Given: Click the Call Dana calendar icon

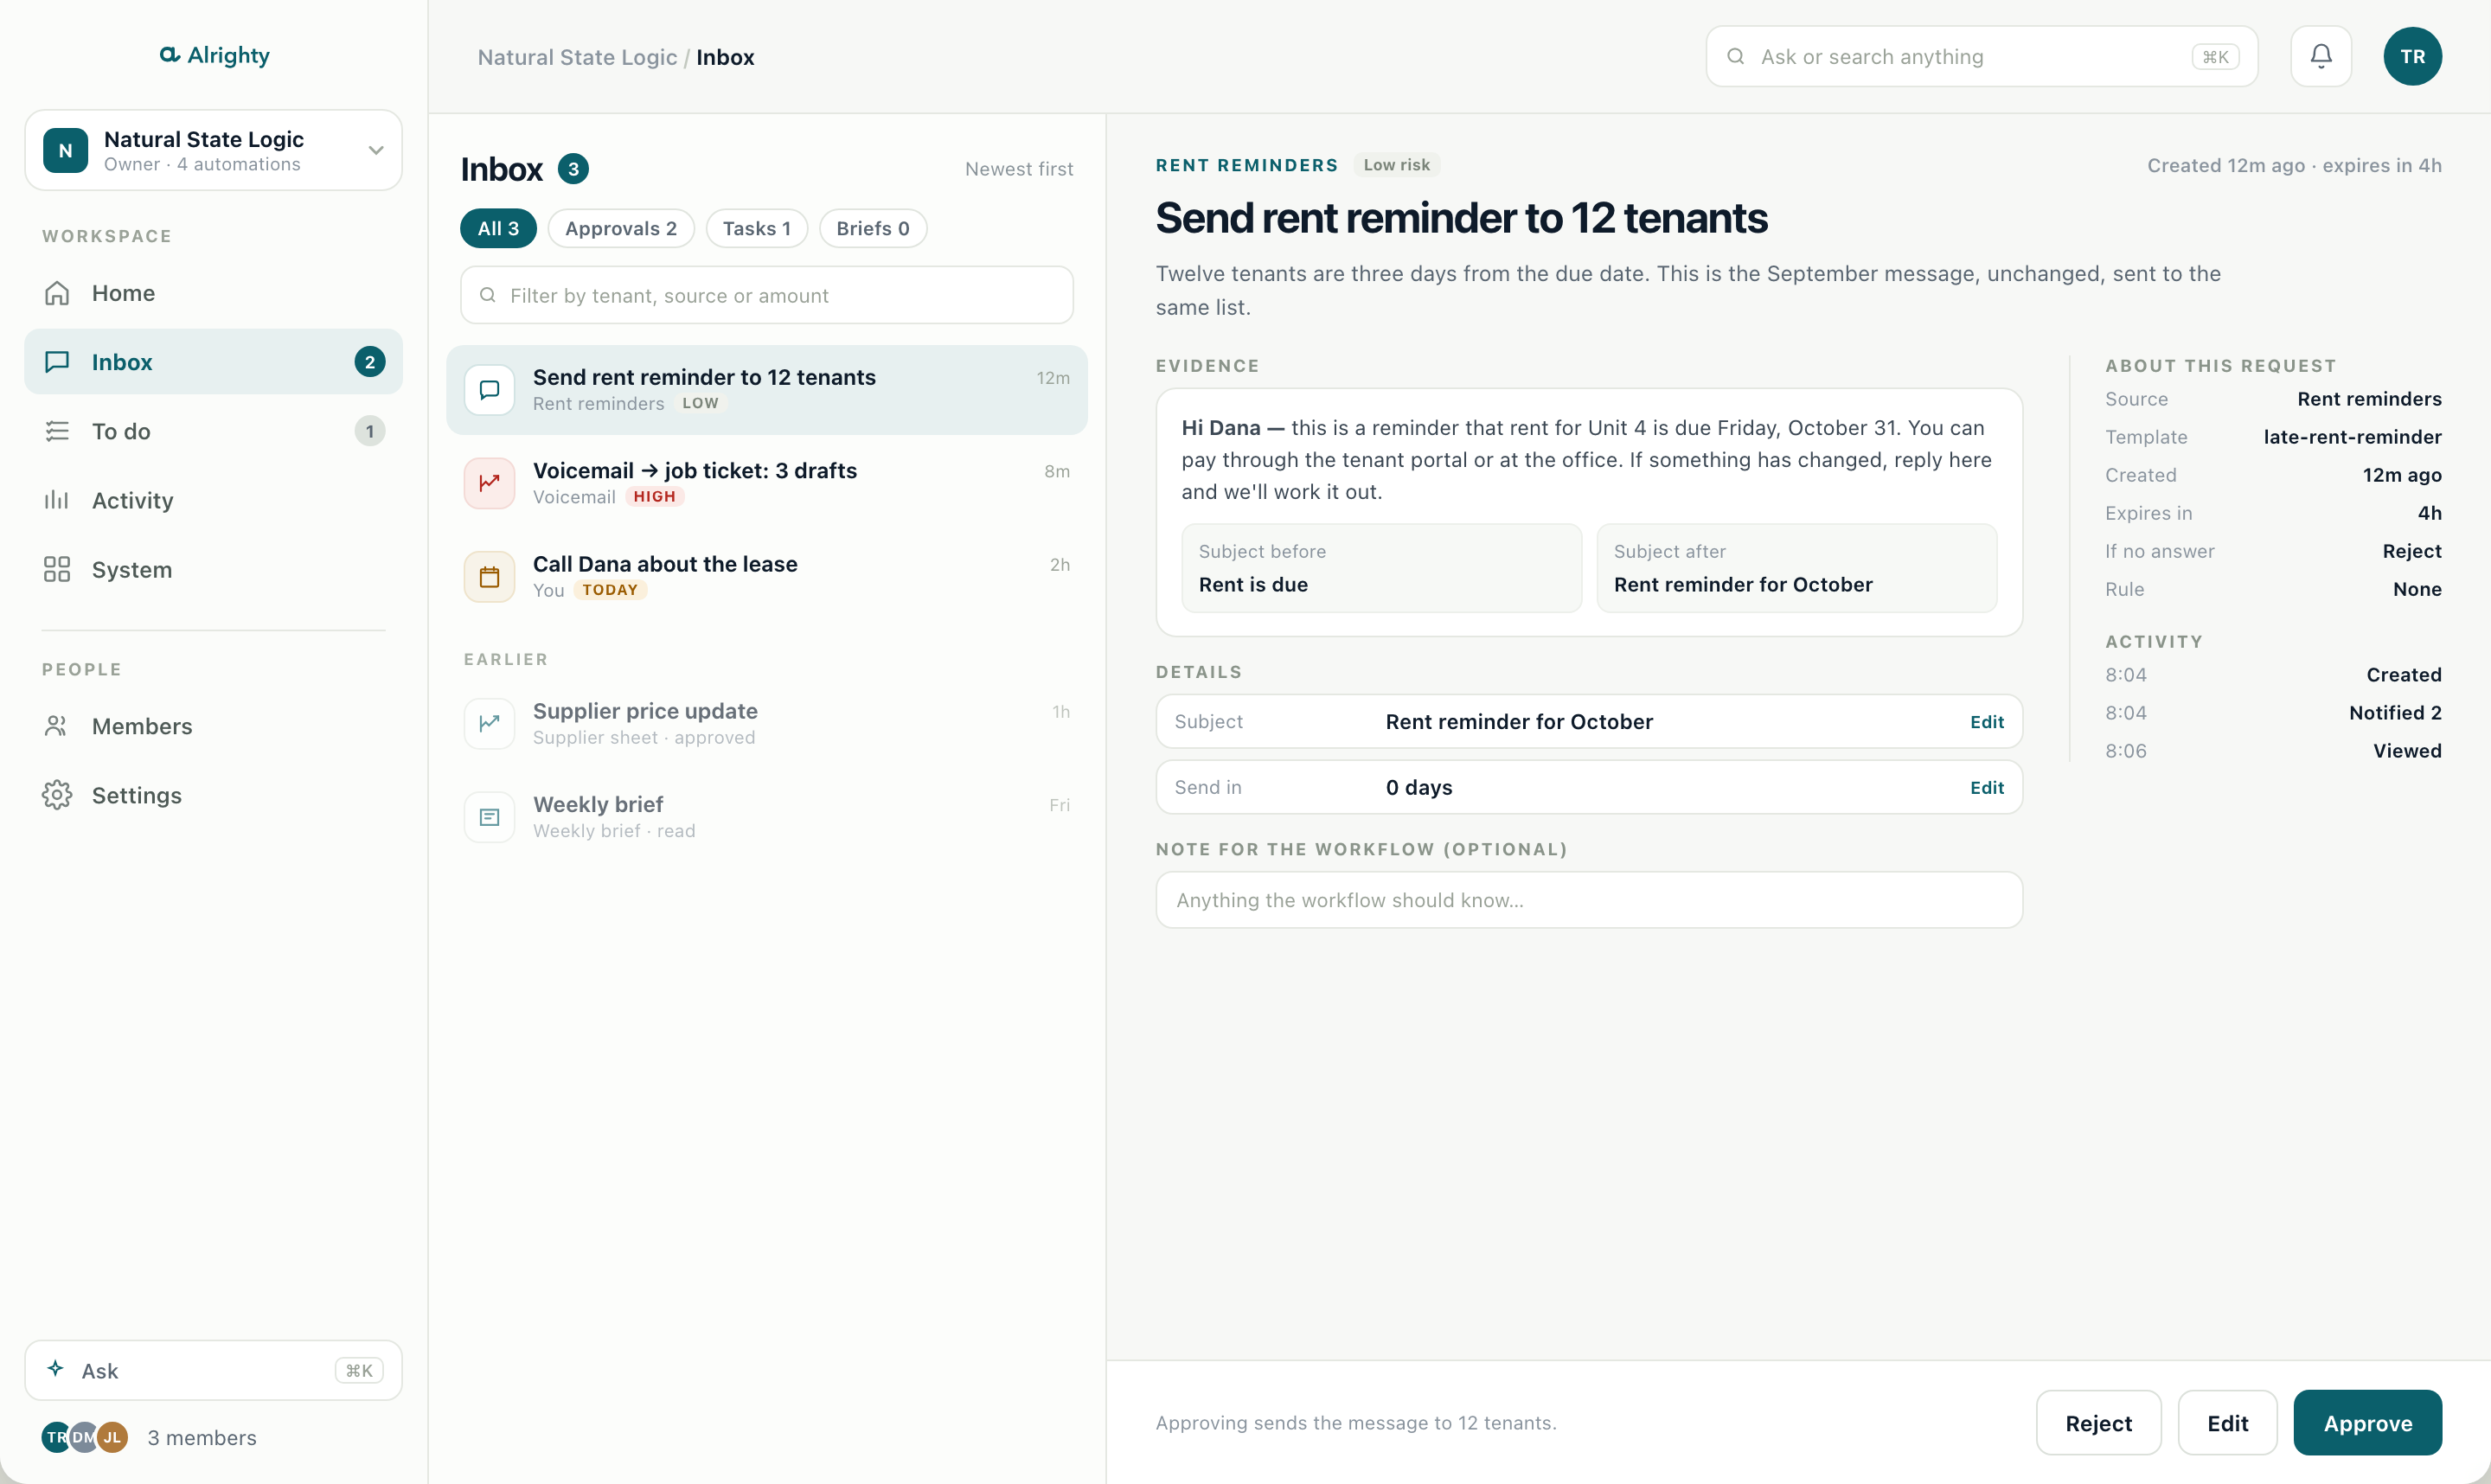Looking at the screenshot, I should [x=489, y=577].
